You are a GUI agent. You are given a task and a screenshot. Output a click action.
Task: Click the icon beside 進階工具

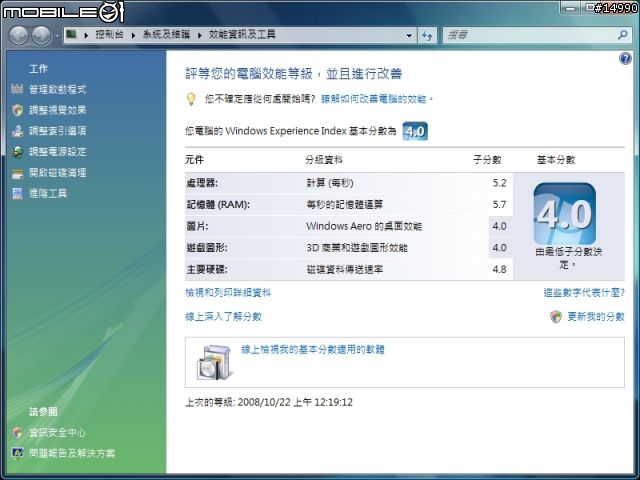pos(17,193)
